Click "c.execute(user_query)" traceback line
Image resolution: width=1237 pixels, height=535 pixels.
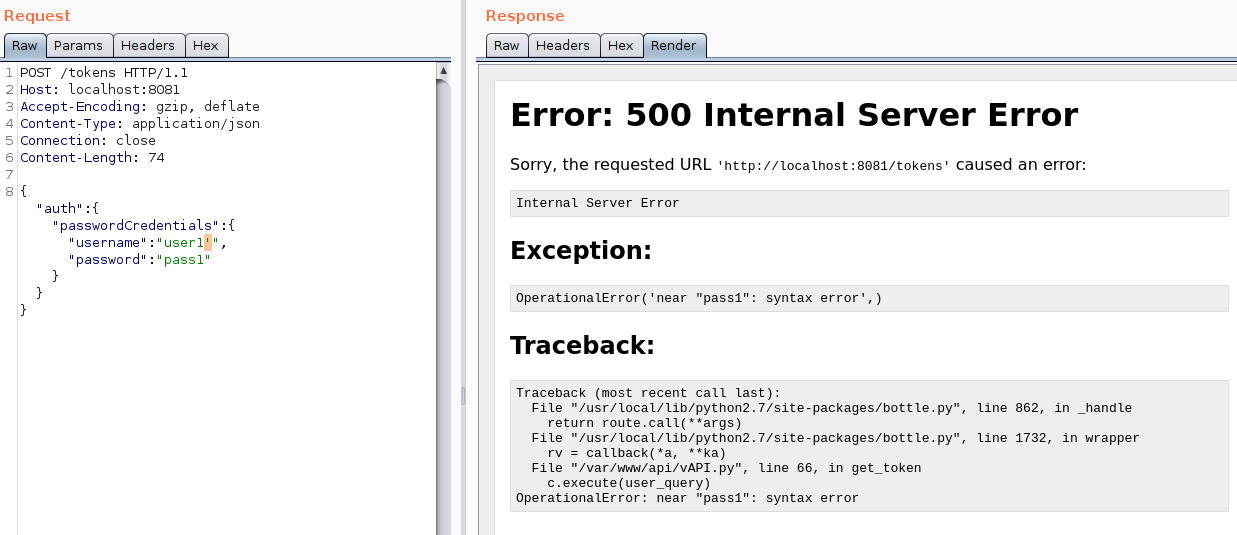628,483
